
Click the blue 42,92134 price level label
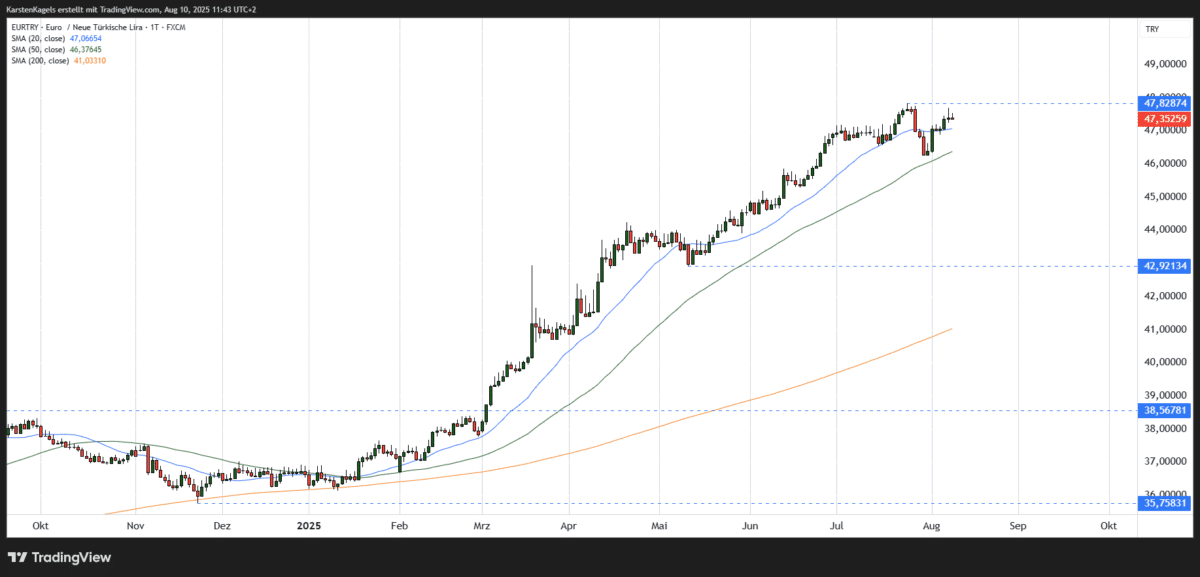(1163, 266)
